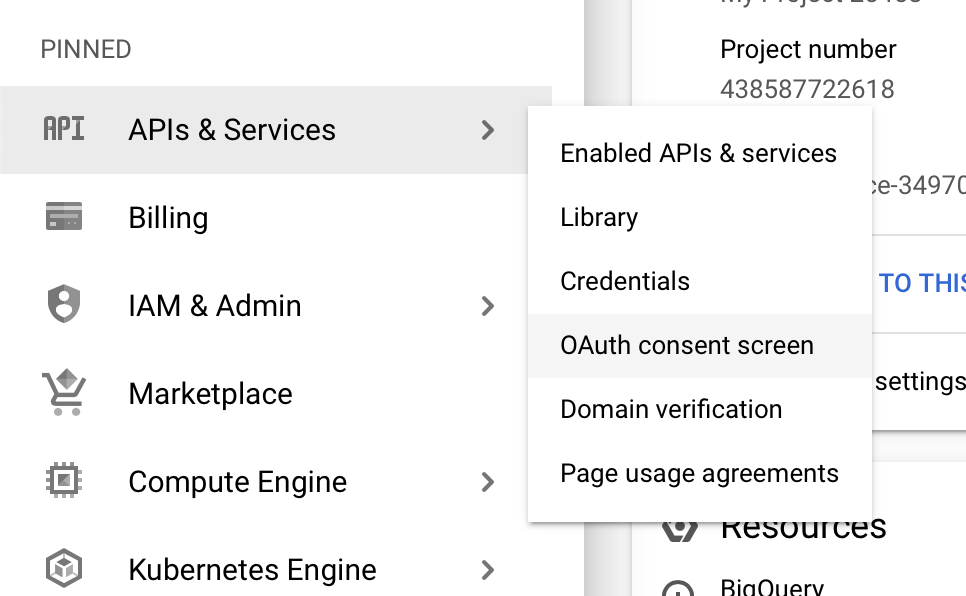The height and width of the screenshot is (596, 966).
Task: Click the Kubernetes Engine hexagon icon
Action: coord(64,569)
